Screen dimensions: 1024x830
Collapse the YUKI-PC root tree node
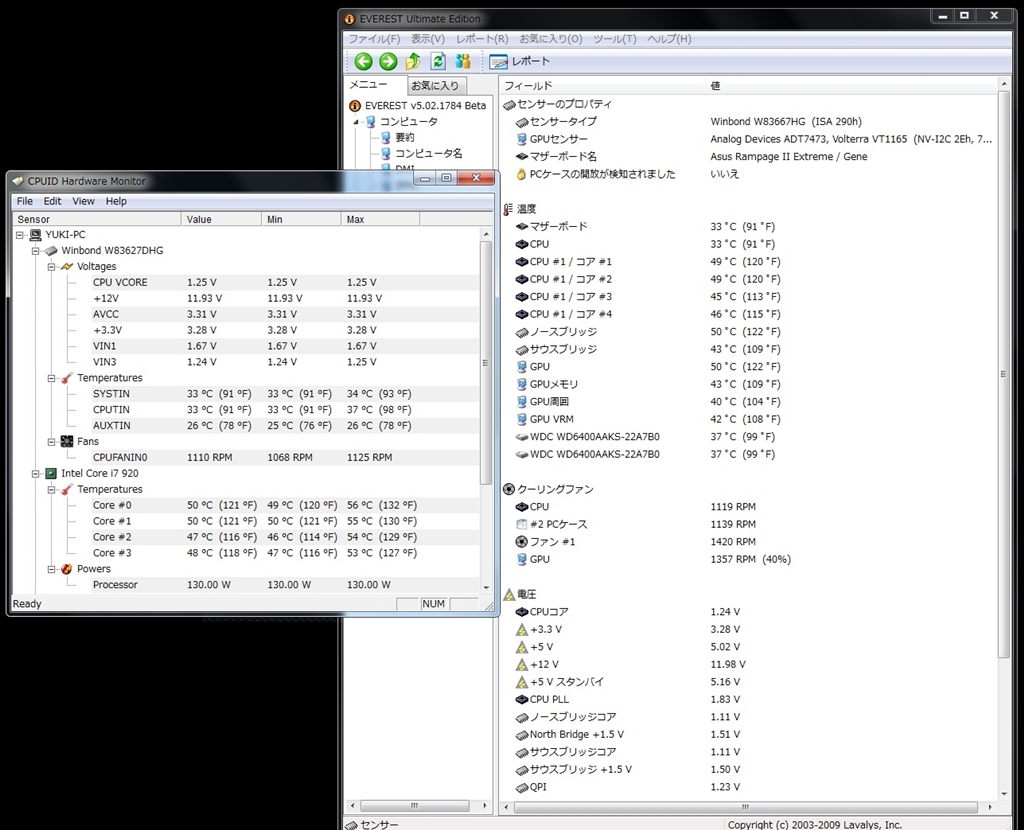pos(21,234)
